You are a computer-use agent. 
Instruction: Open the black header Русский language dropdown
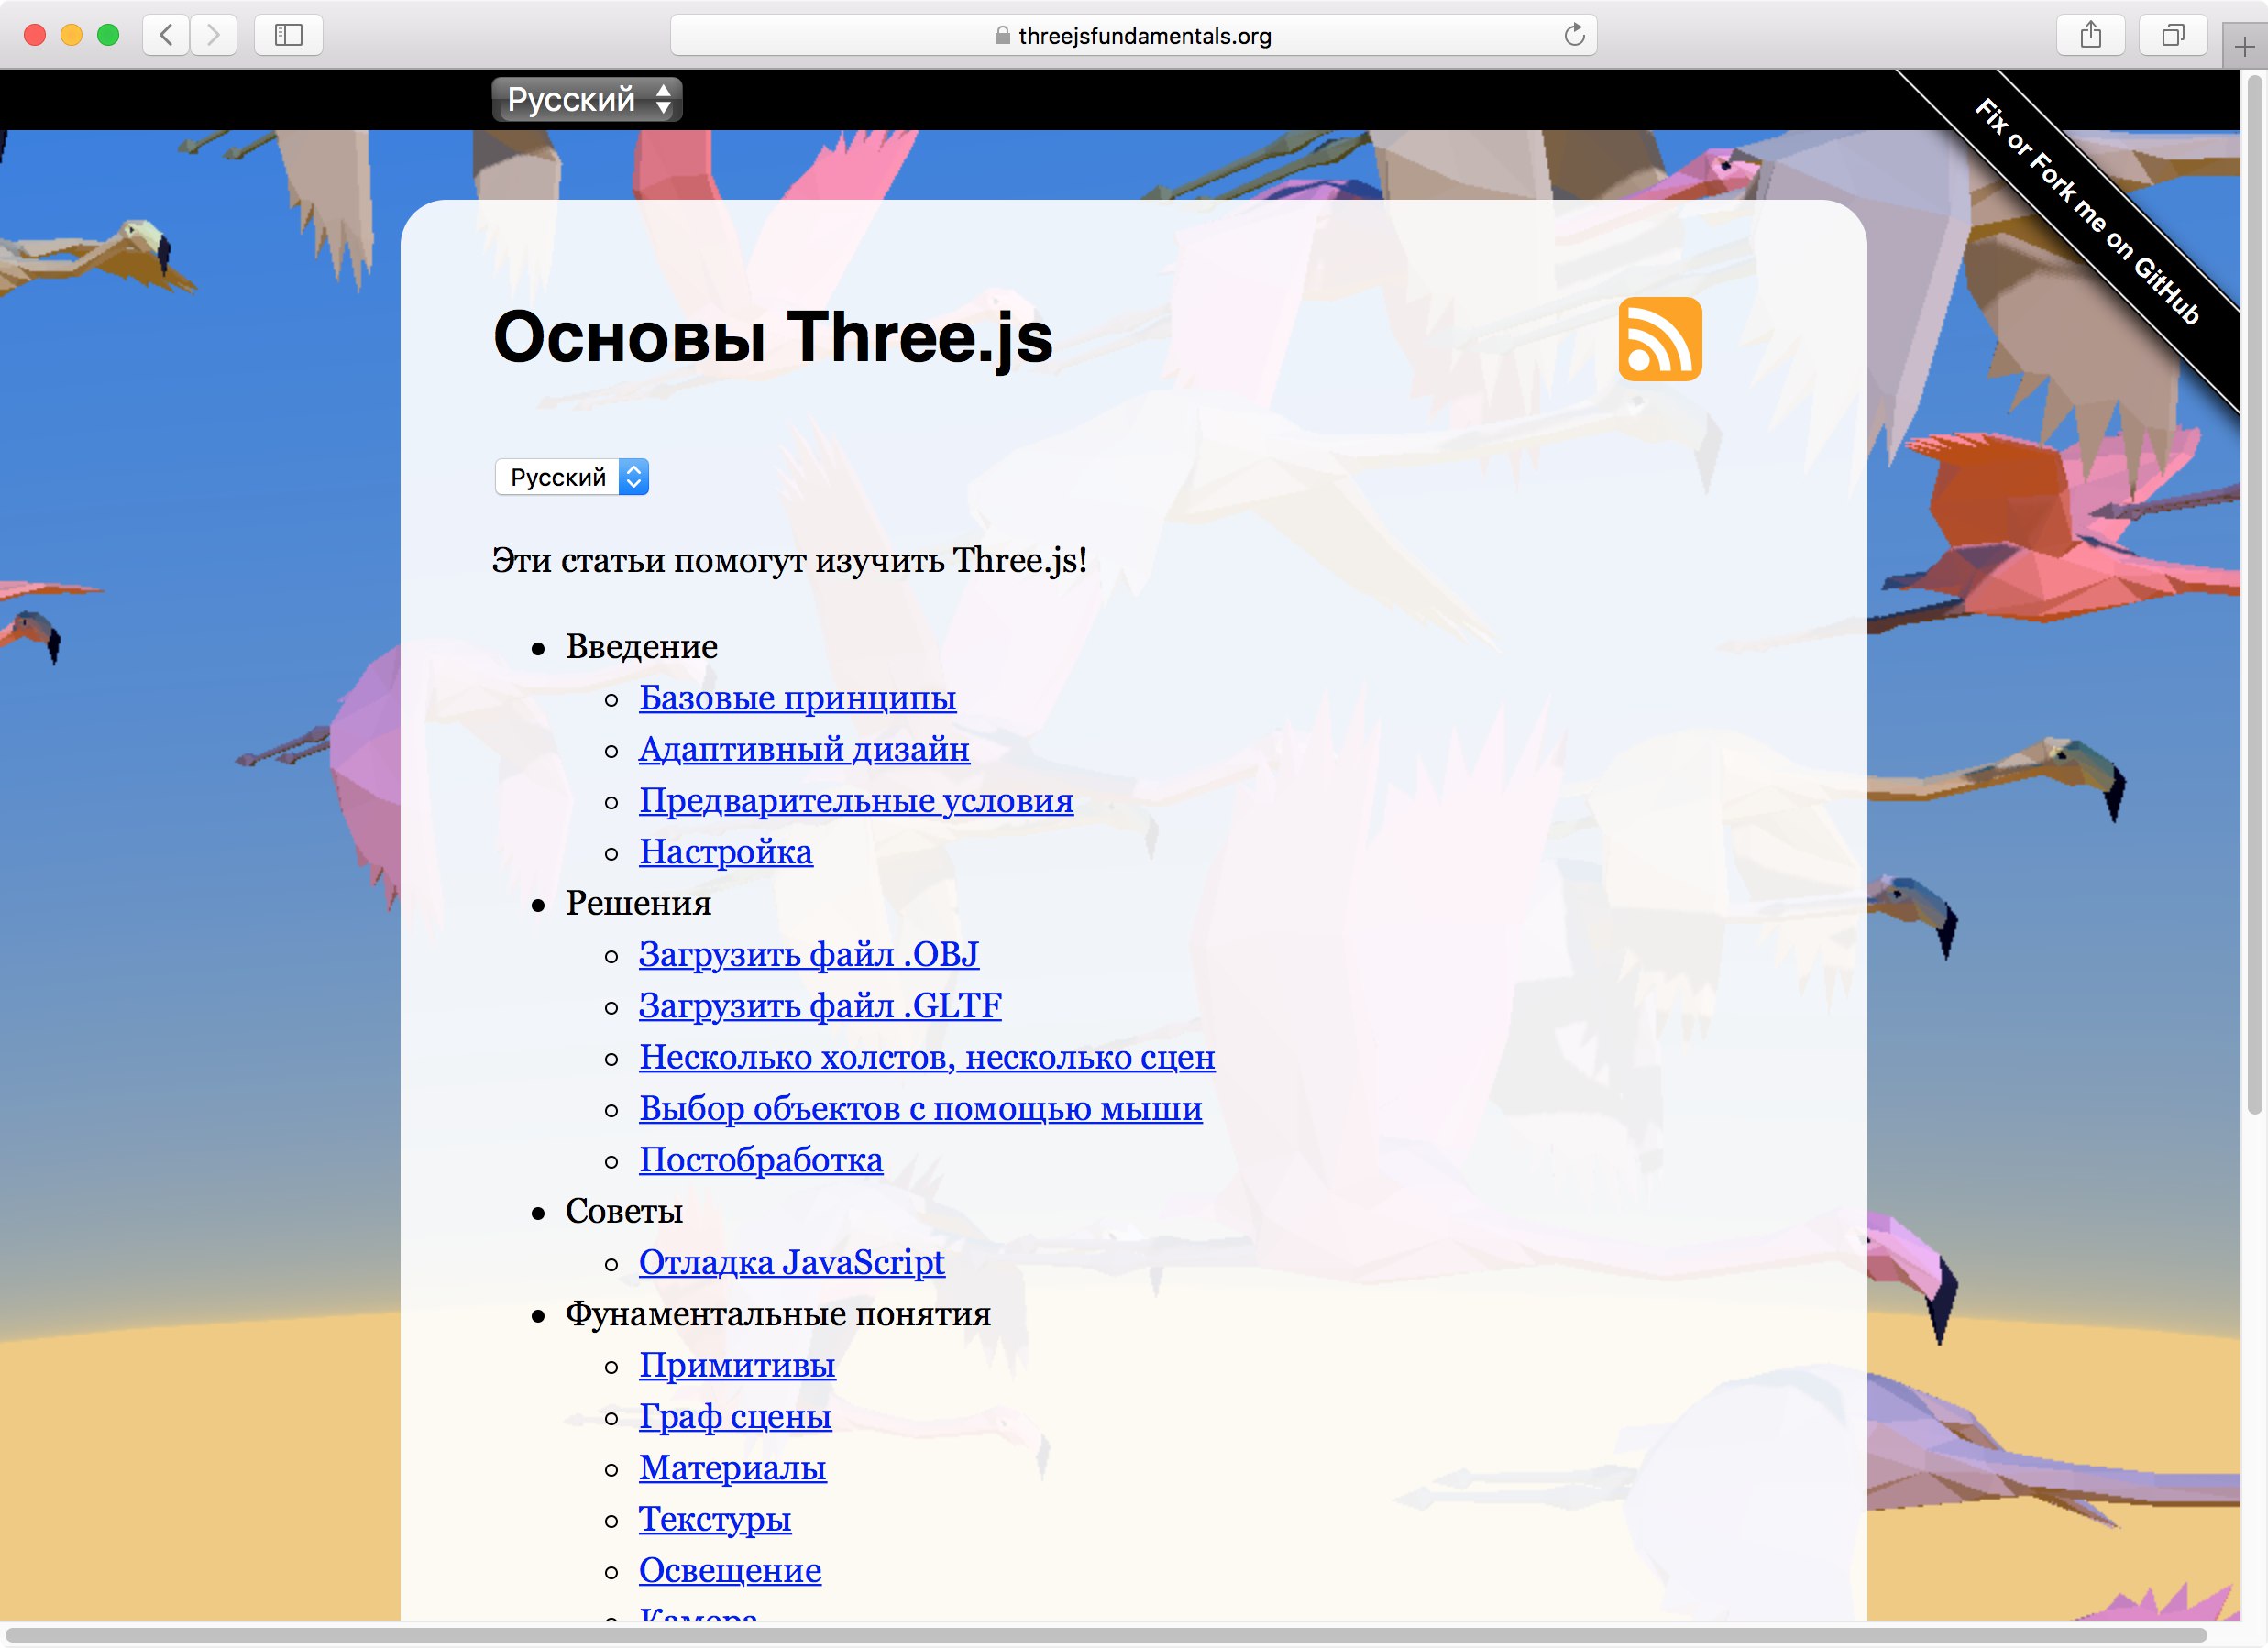click(587, 99)
